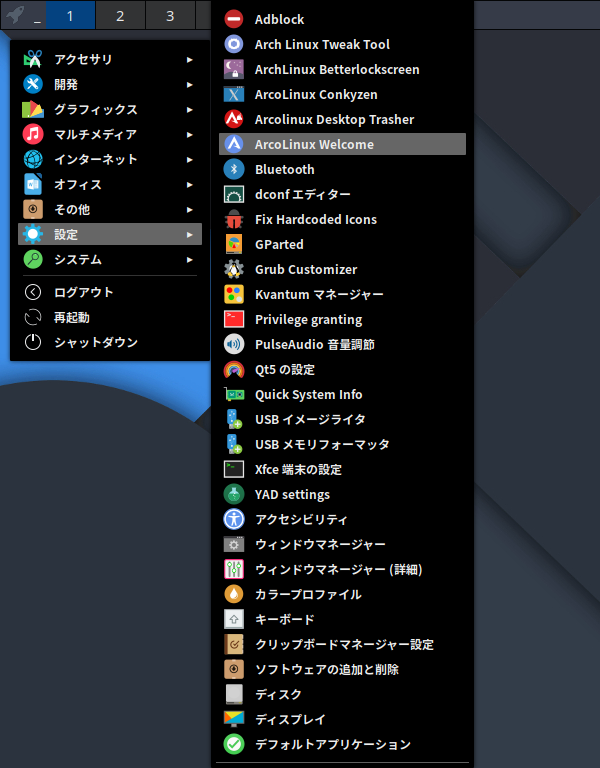
Task: Click the デフォルトアプリケーション checkmark icon
Action: coord(234,744)
